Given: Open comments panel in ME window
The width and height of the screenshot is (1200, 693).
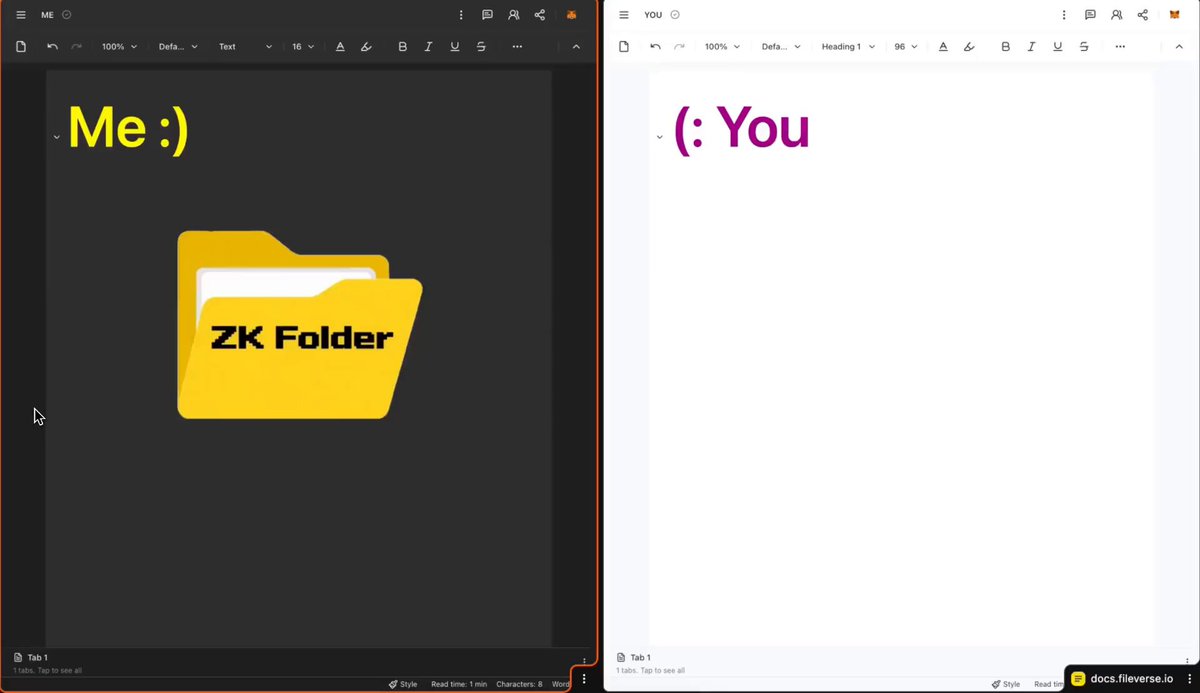Looking at the screenshot, I should pyautogui.click(x=487, y=15).
